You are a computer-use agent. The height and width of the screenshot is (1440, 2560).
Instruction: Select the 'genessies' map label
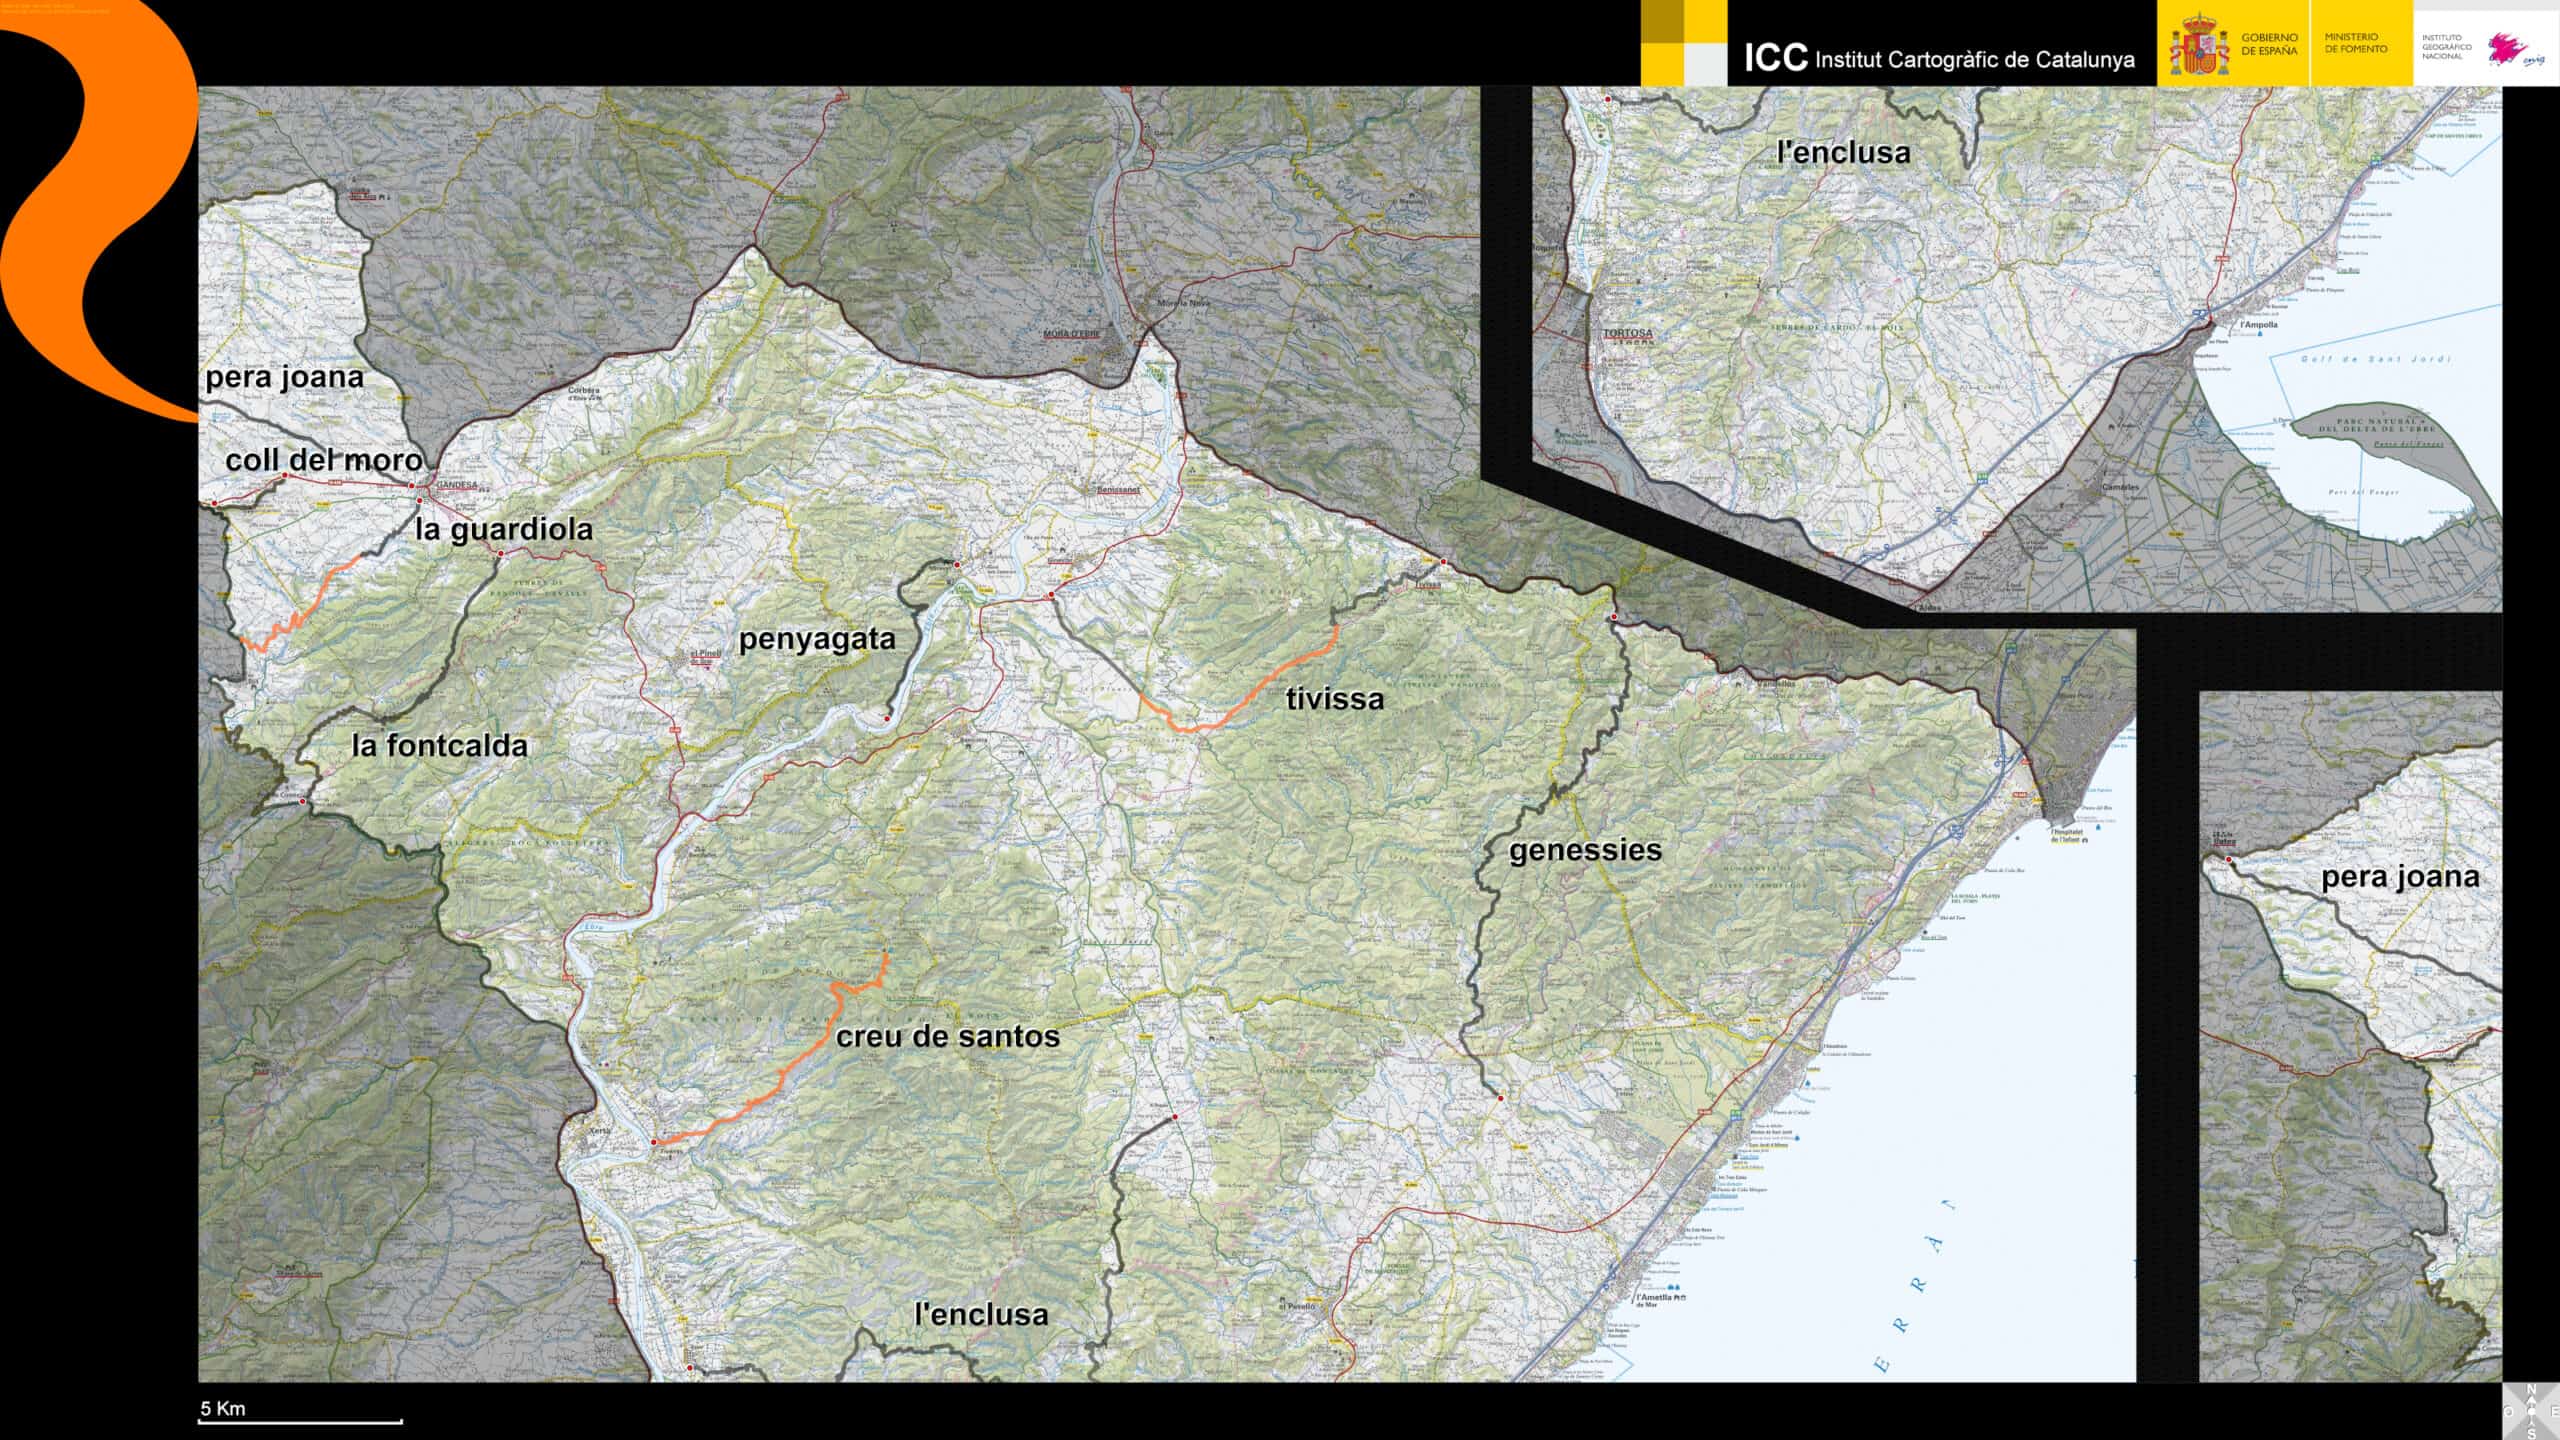click(1584, 851)
